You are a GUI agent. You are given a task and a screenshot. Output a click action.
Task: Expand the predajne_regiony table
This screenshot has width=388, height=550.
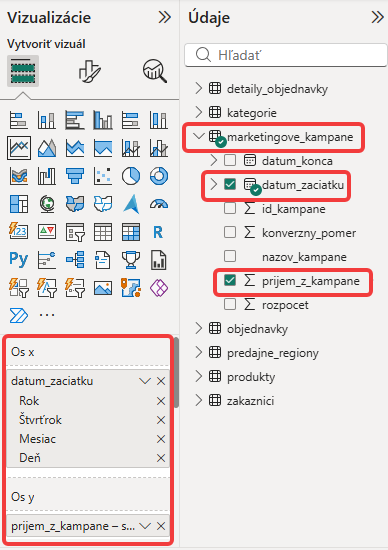tap(199, 352)
